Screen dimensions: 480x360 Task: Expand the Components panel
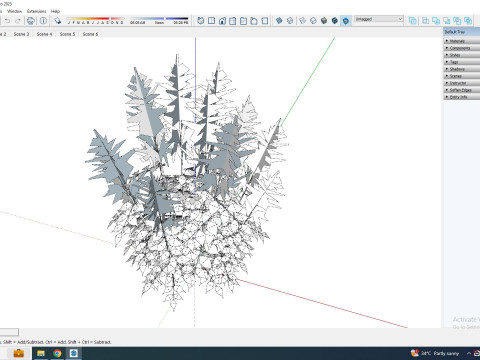(x=462, y=48)
